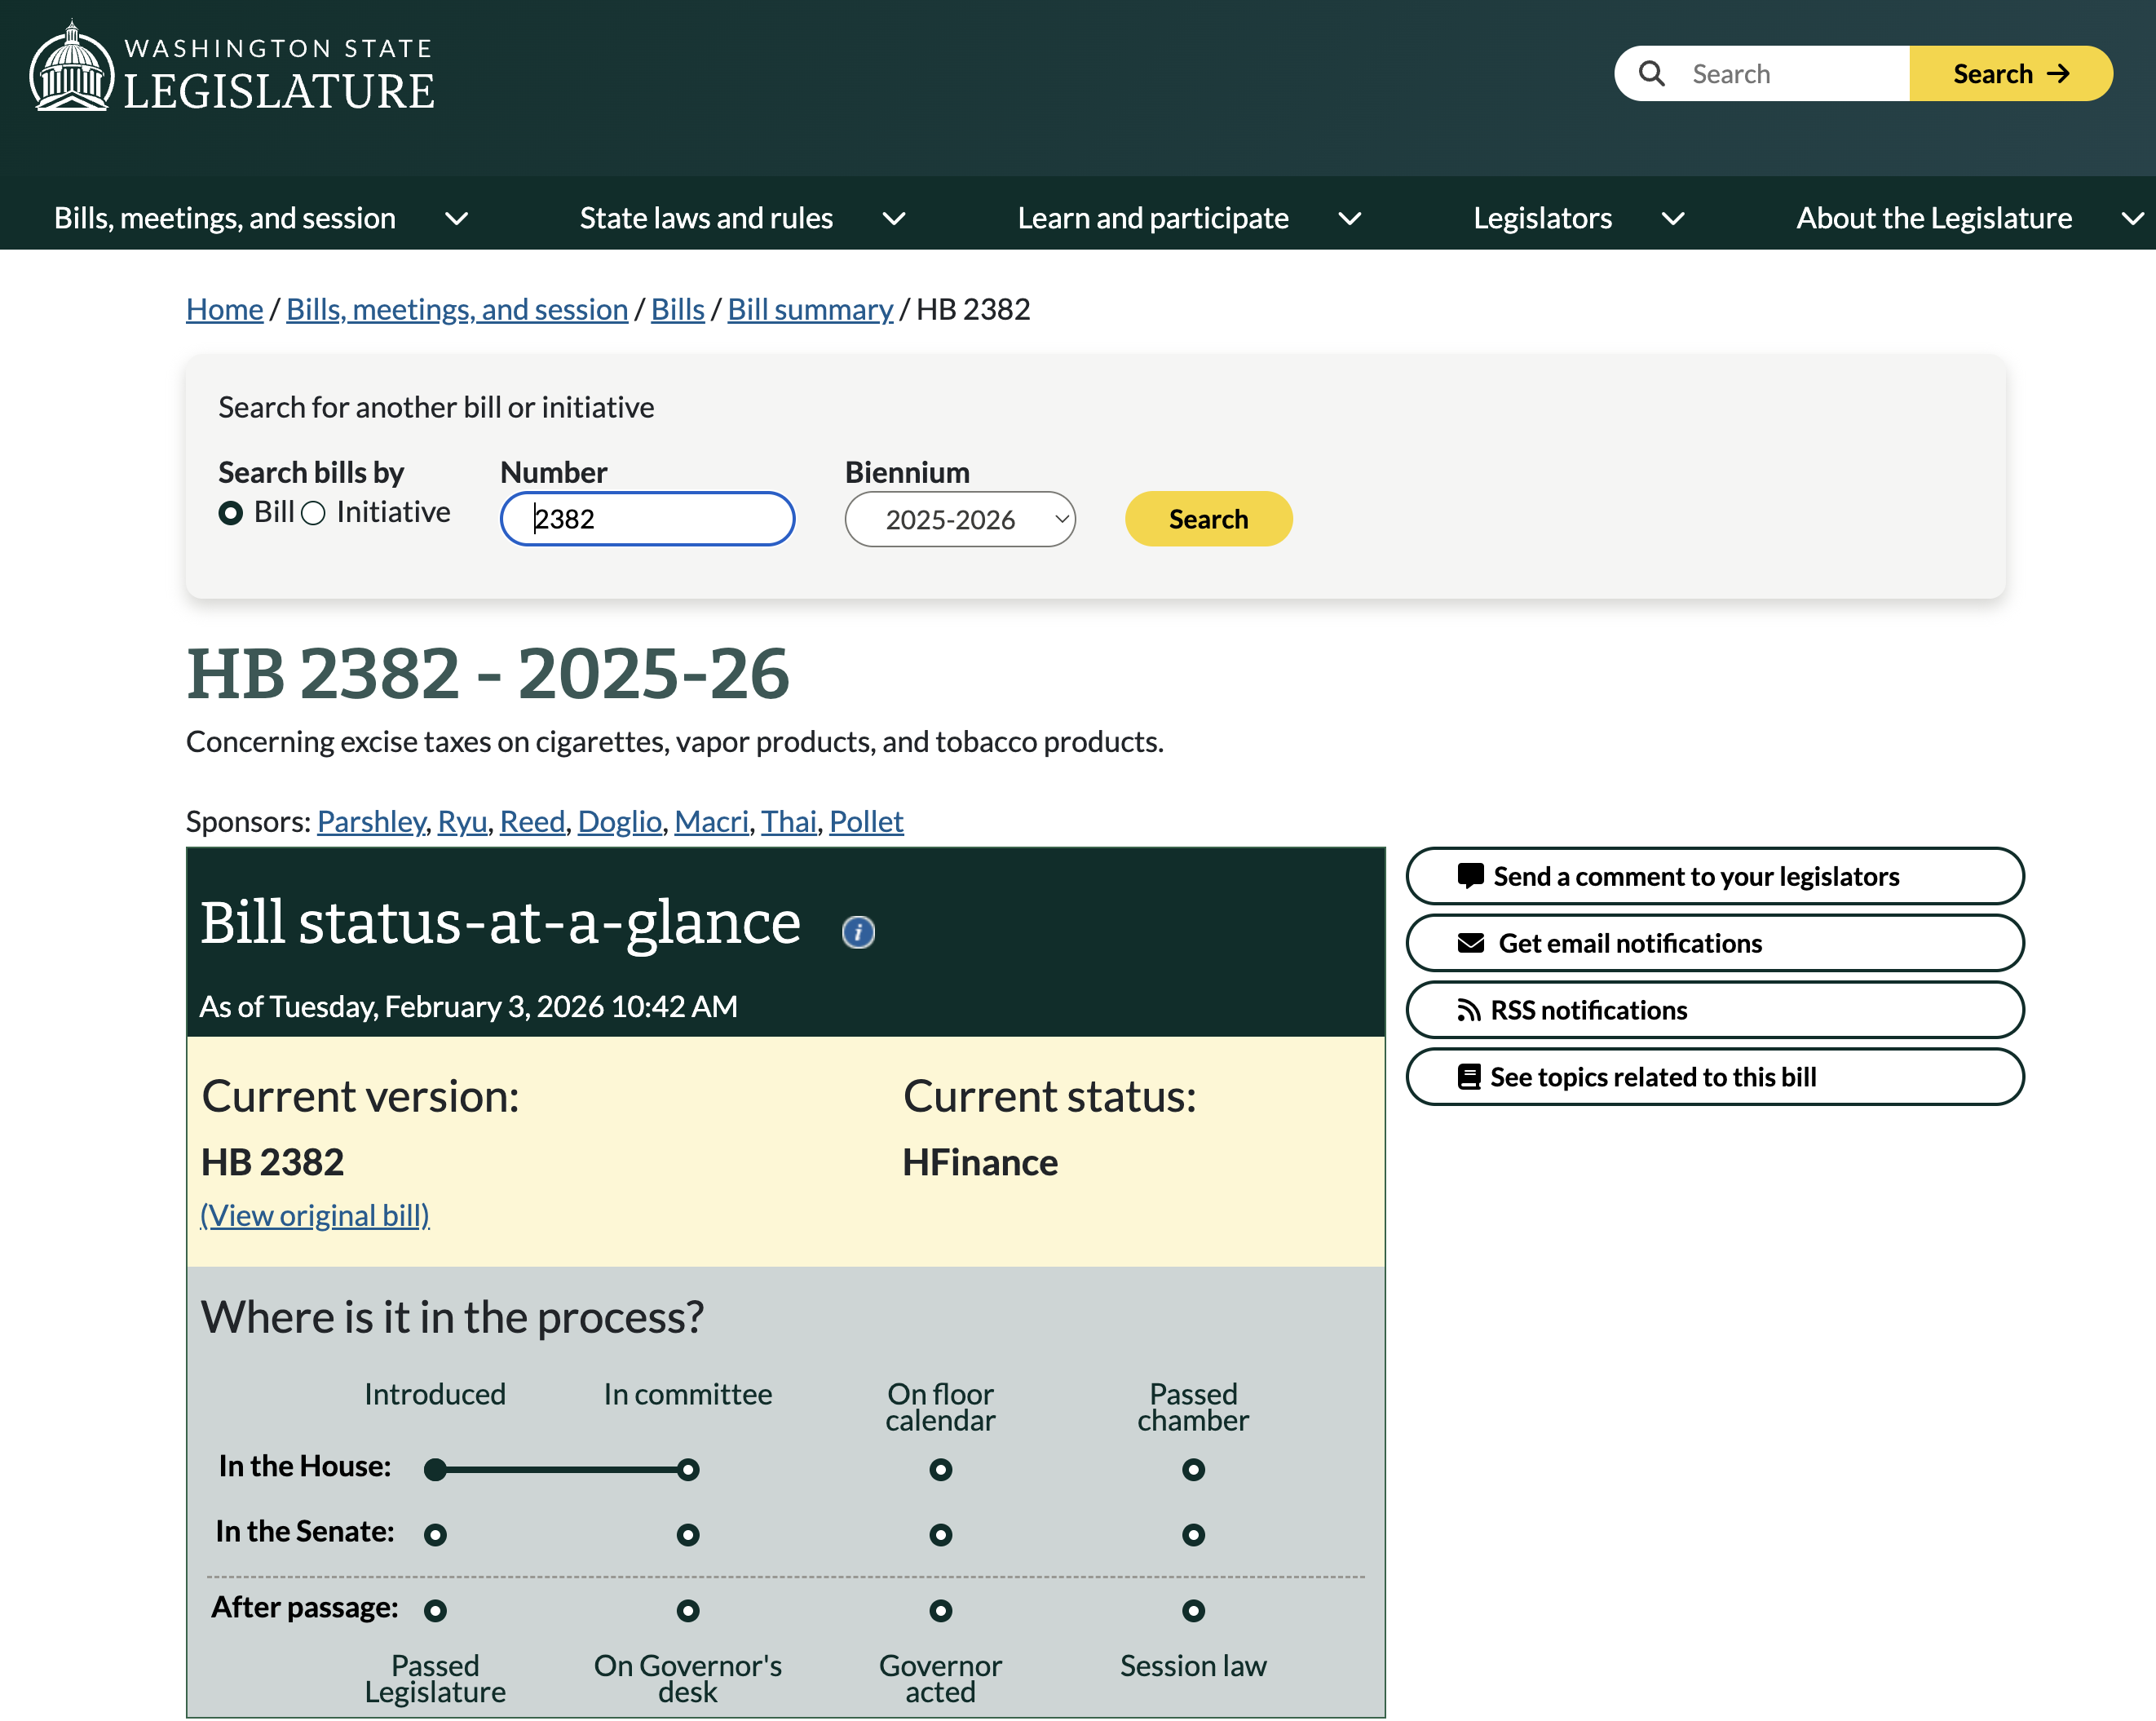Click the book icon for related topics

click(x=1468, y=1077)
